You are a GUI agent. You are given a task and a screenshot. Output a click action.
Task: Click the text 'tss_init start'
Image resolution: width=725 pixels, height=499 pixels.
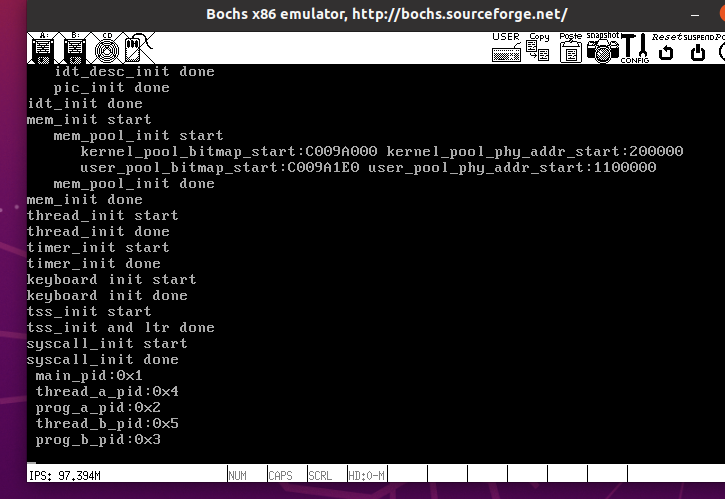click(89, 312)
